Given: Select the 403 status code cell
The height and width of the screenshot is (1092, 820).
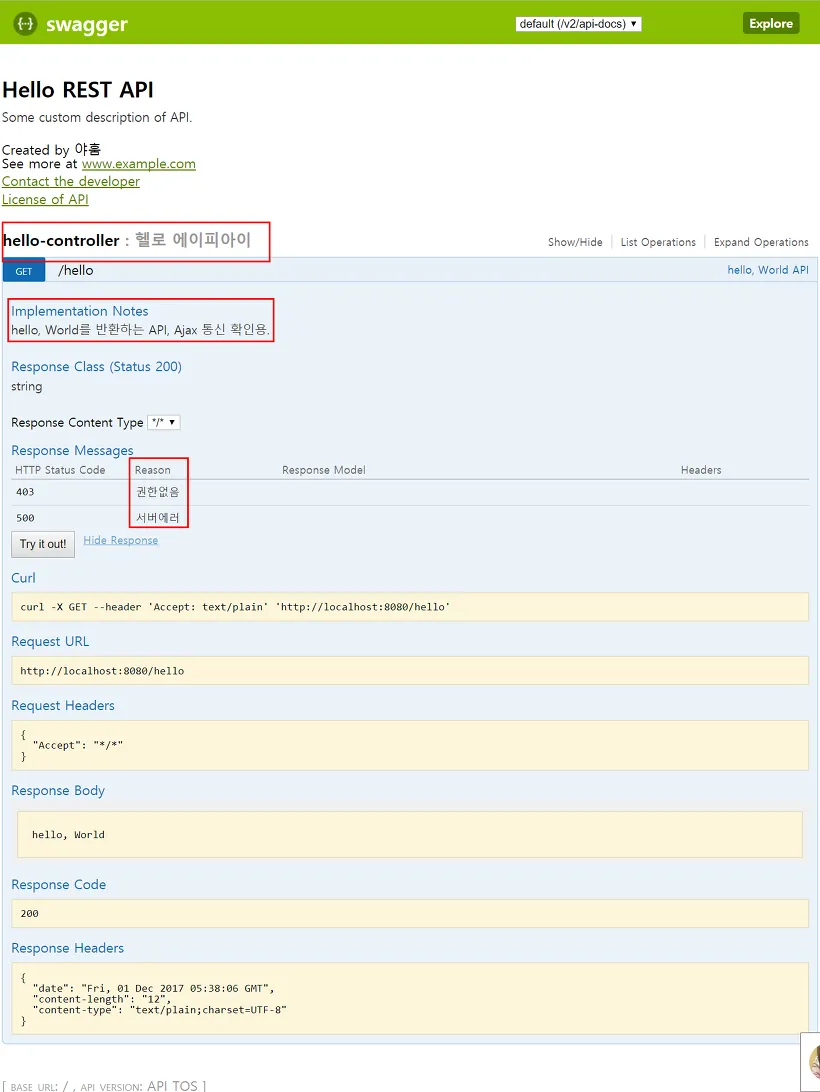Looking at the screenshot, I should [25, 492].
